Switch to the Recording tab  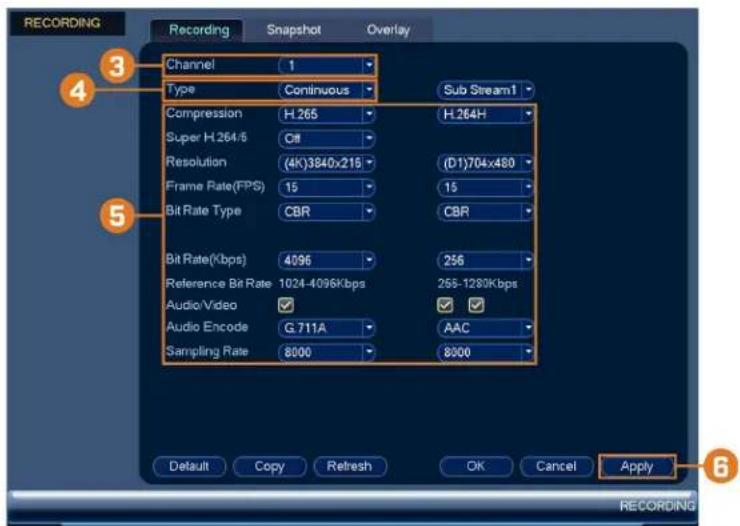199,30
